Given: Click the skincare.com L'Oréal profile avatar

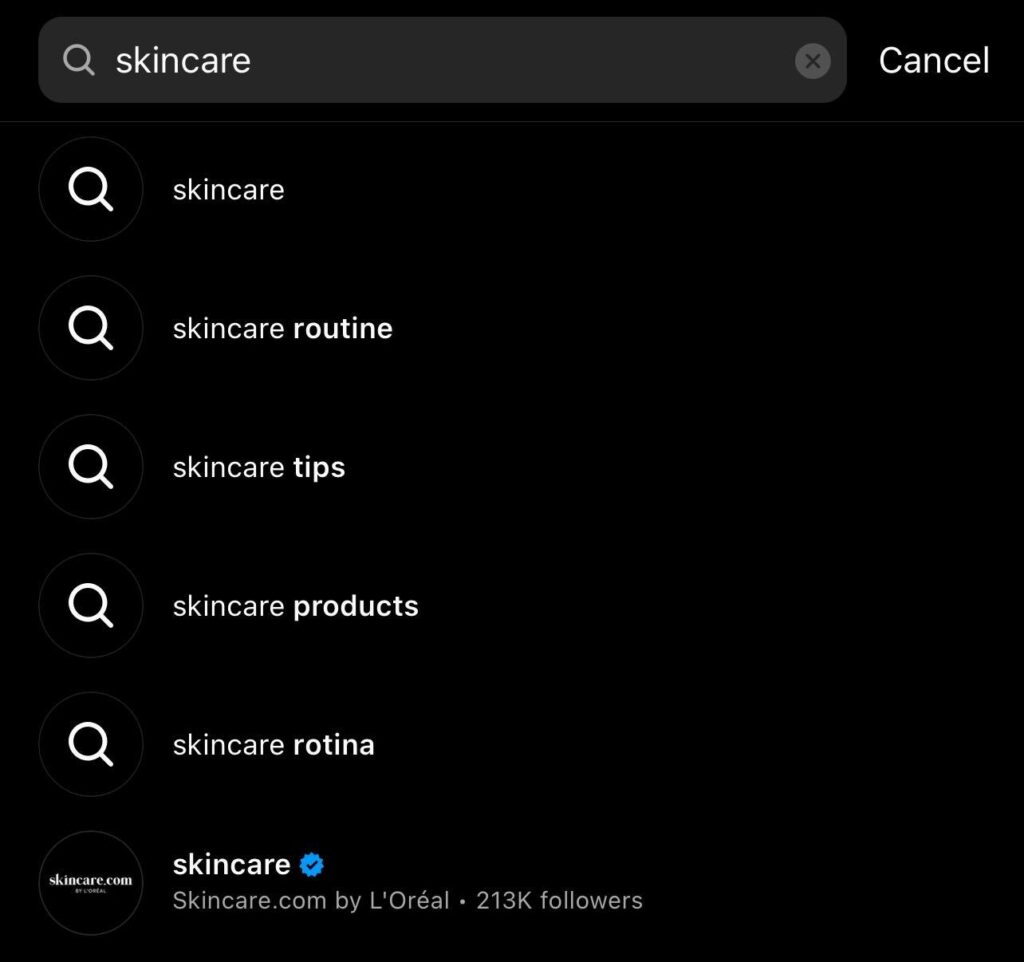Looking at the screenshot, I should [x=90, y=883].
